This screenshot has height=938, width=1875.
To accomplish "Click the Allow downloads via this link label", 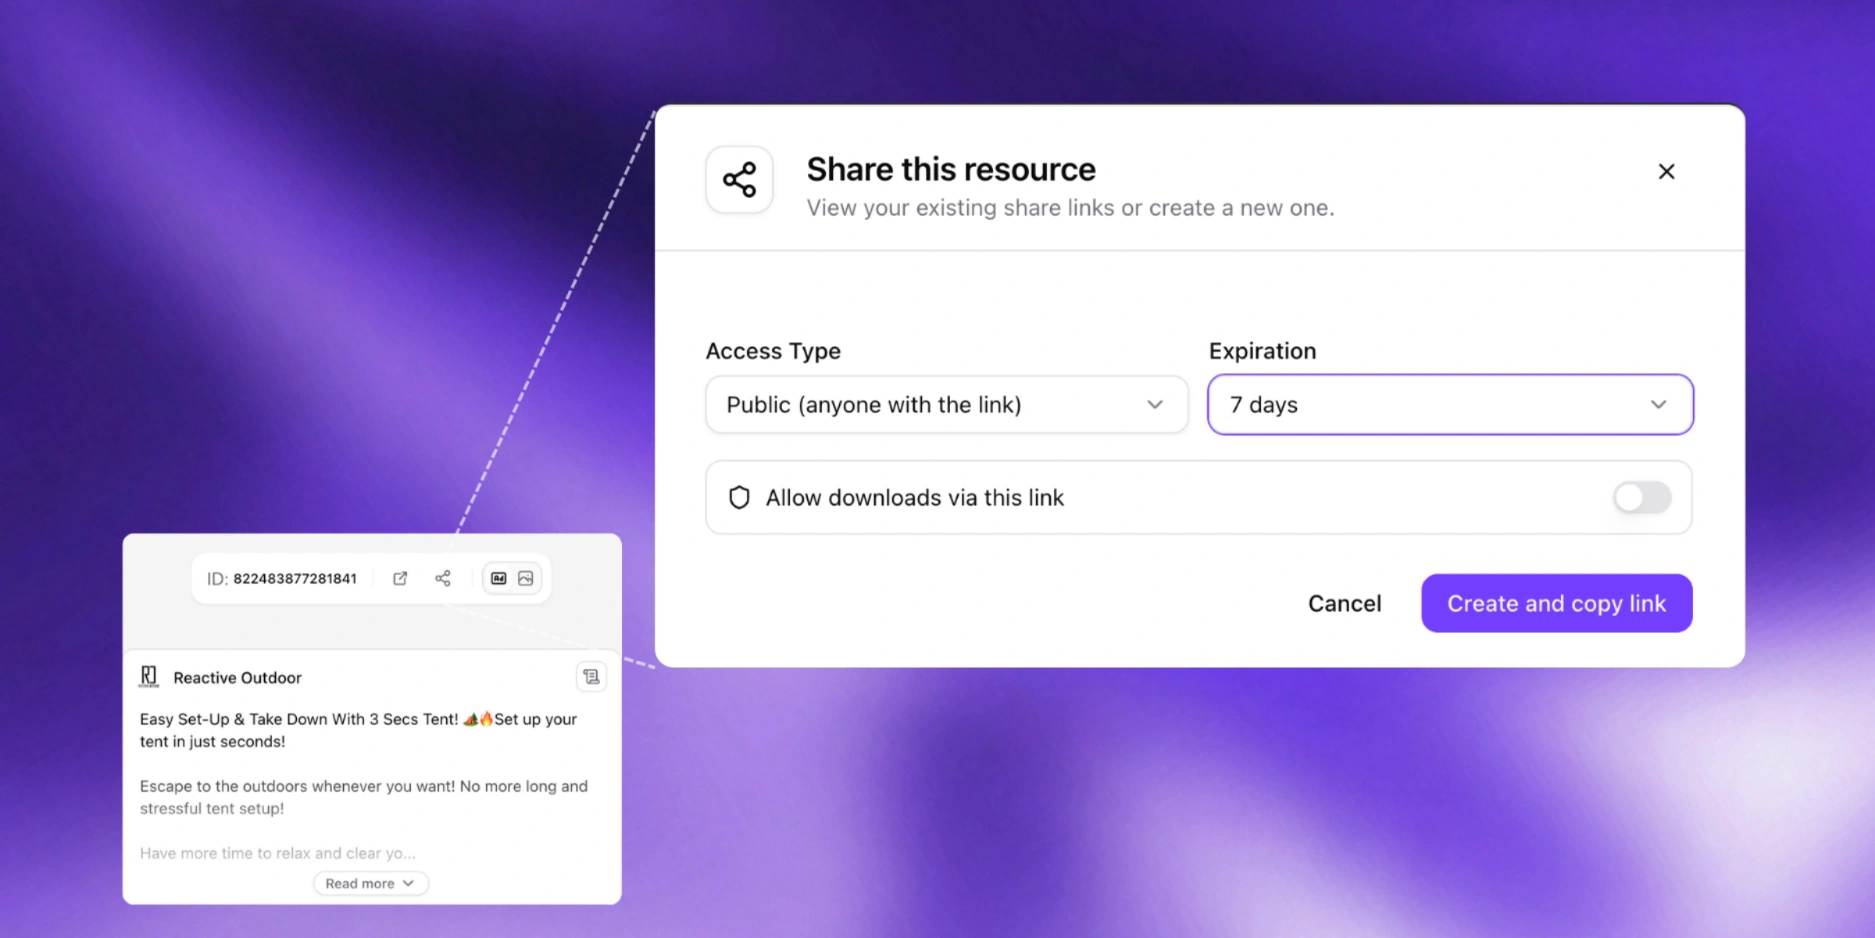I will click(914, 498).
